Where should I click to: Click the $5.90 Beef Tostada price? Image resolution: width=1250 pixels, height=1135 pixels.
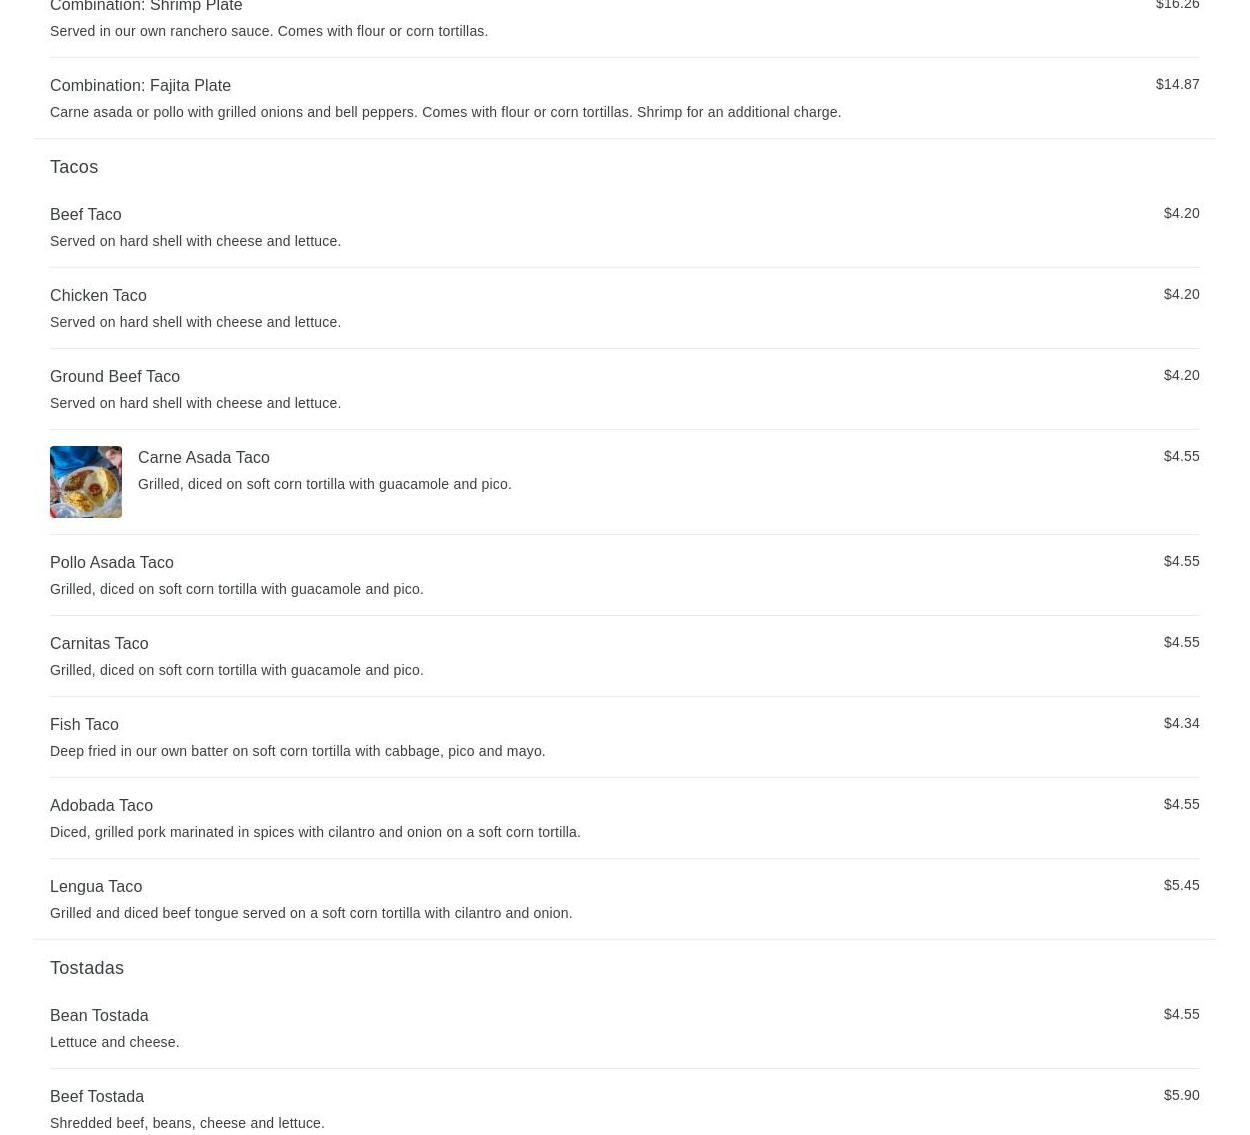(1181, 1095)
